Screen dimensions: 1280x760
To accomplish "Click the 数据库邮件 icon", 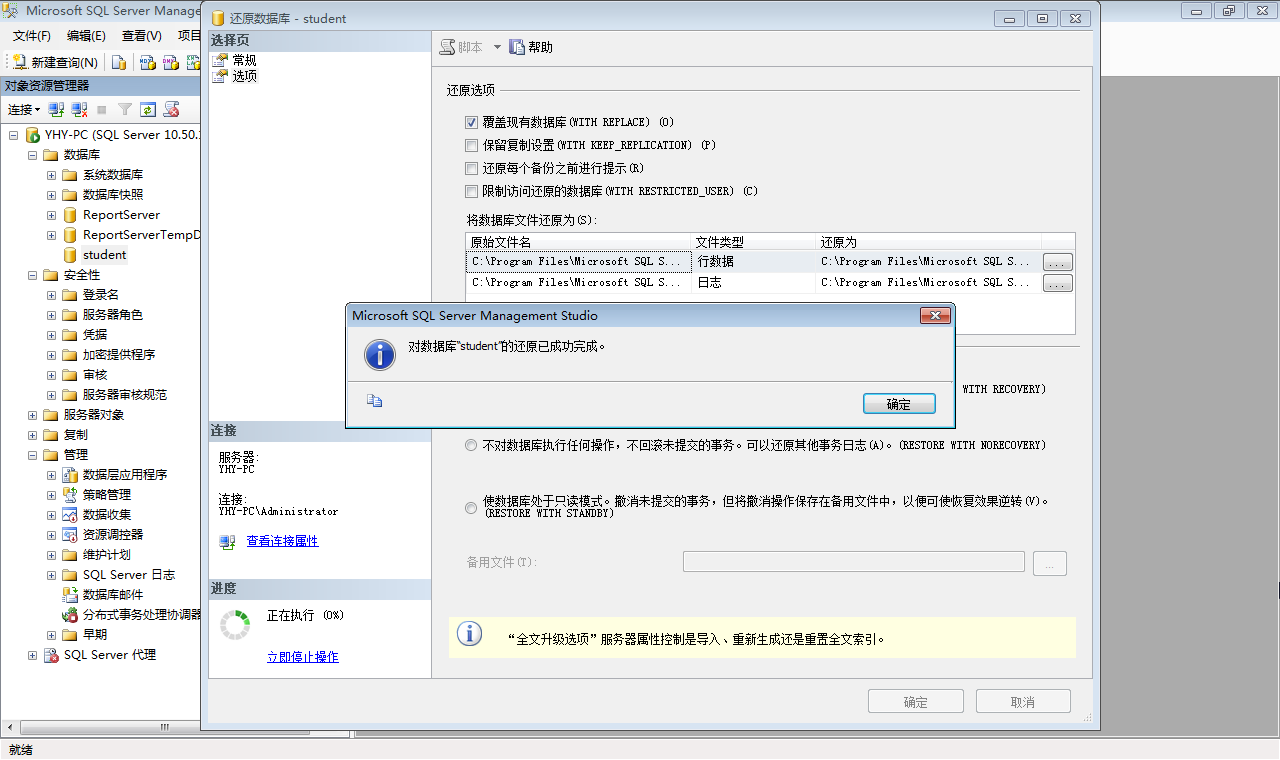I will tap(70, 595).
